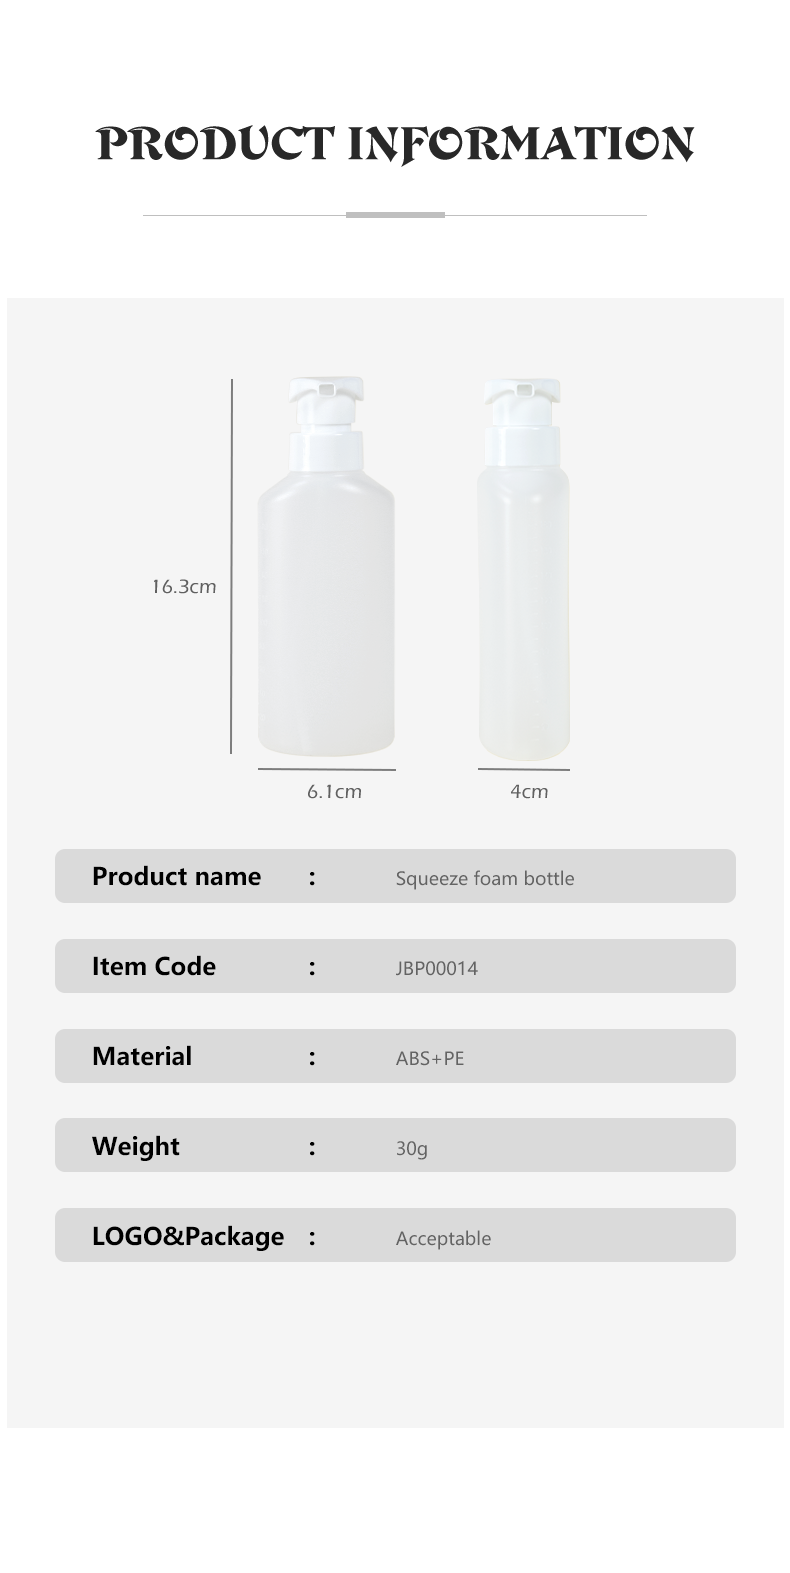
Task: Click the Material row label
Action: point(142,1057)
